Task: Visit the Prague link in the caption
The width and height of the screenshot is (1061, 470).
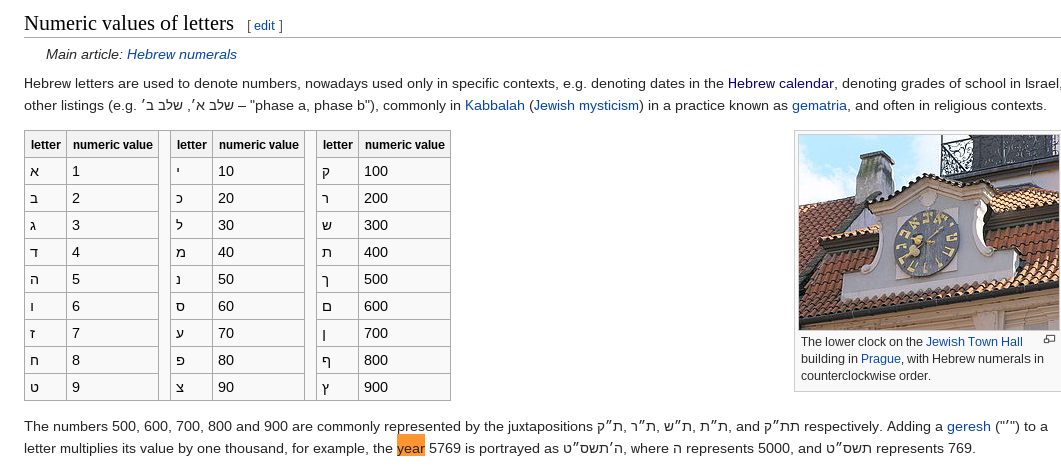Action: (x=881, y=359)
